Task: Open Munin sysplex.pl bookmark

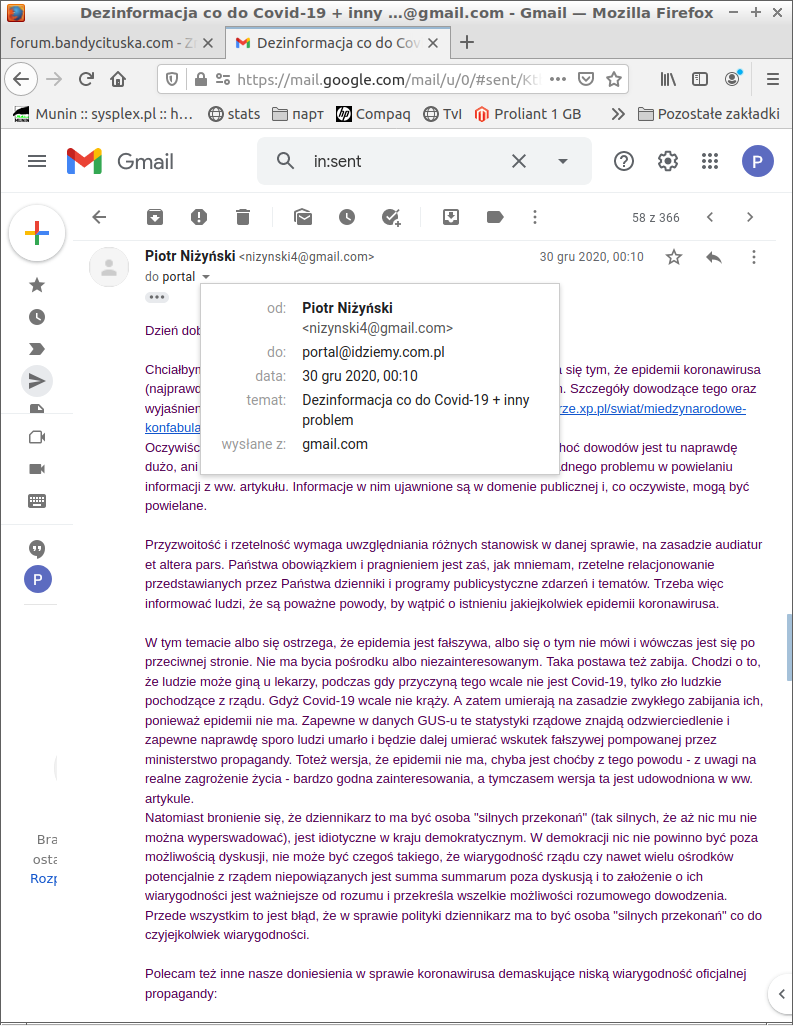Action: pos(103,114)
